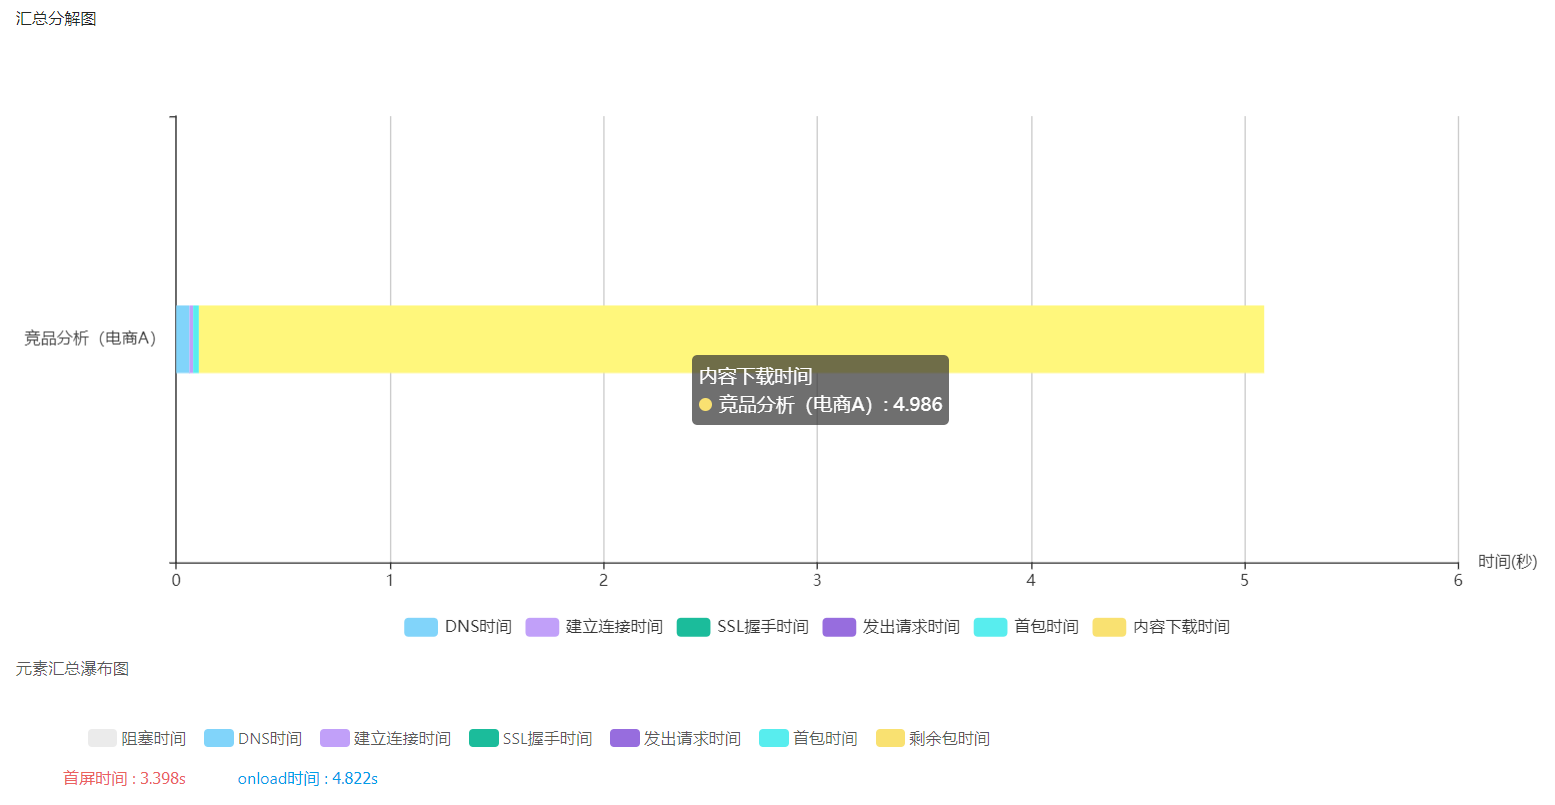
Task: Click the 元素汇总瀑布图 section heading
Action: (72, 669)
